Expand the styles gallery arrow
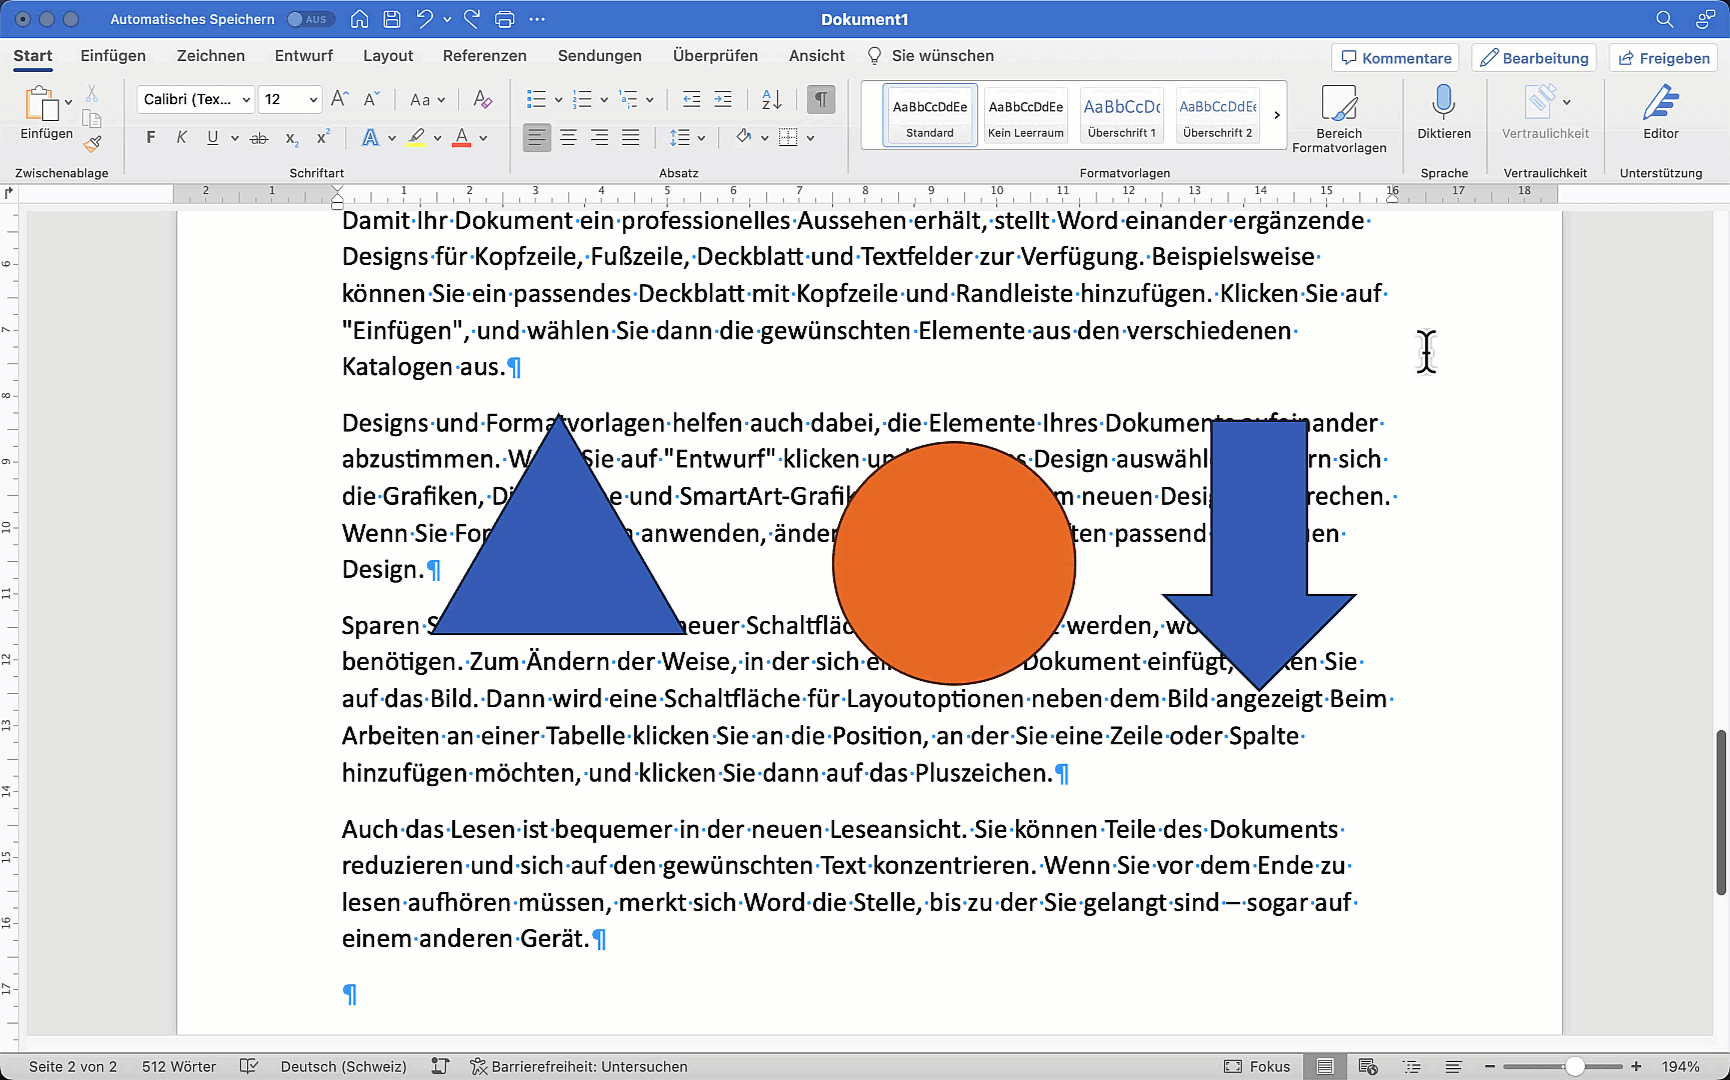This screenshot has width=1730, height=1080. [x=1277, y=115]
